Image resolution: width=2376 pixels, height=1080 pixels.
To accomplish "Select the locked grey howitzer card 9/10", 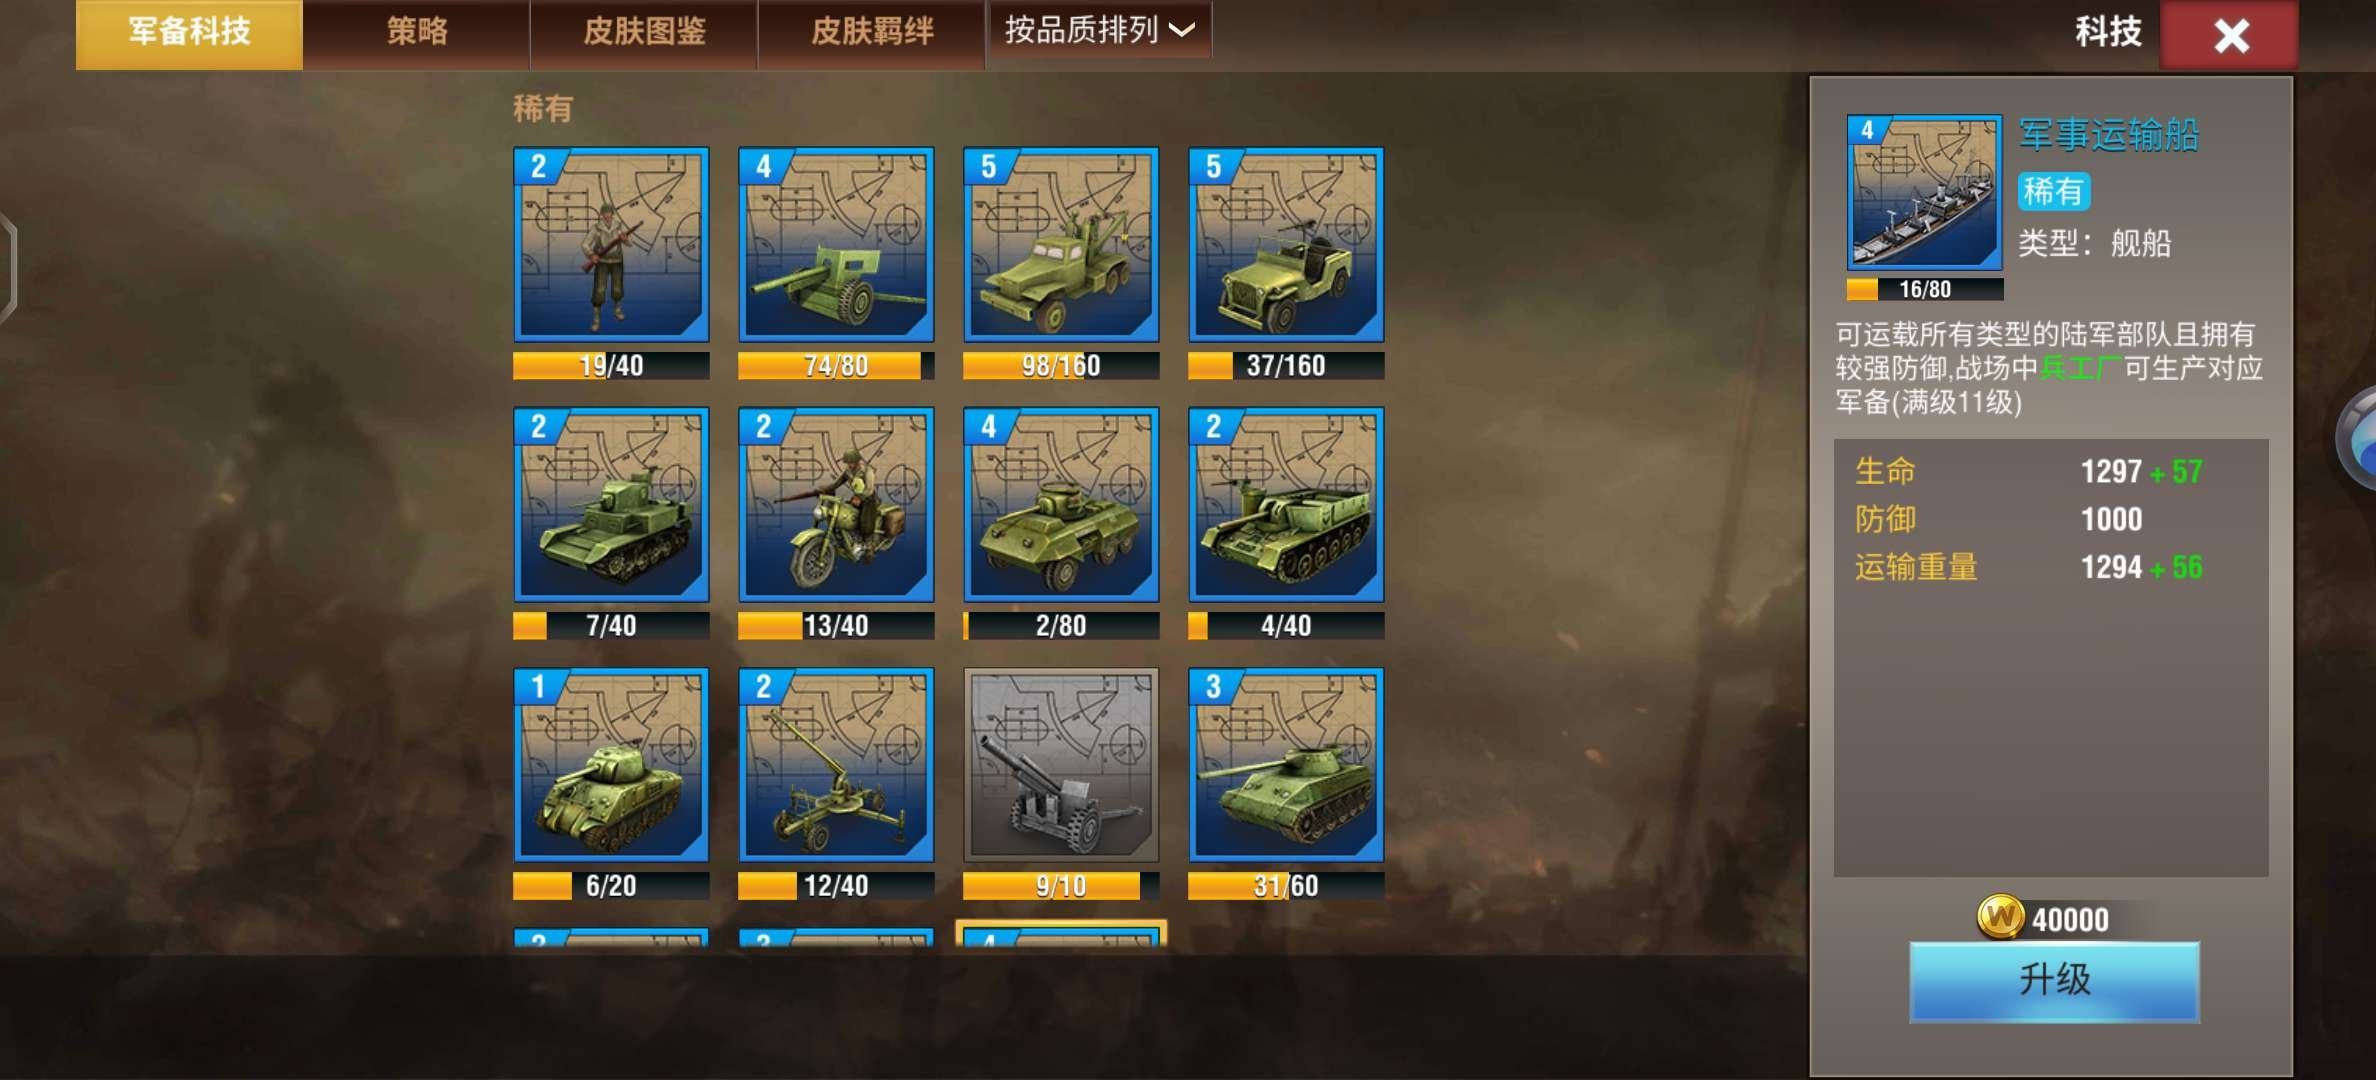I will pos(1061,765).
